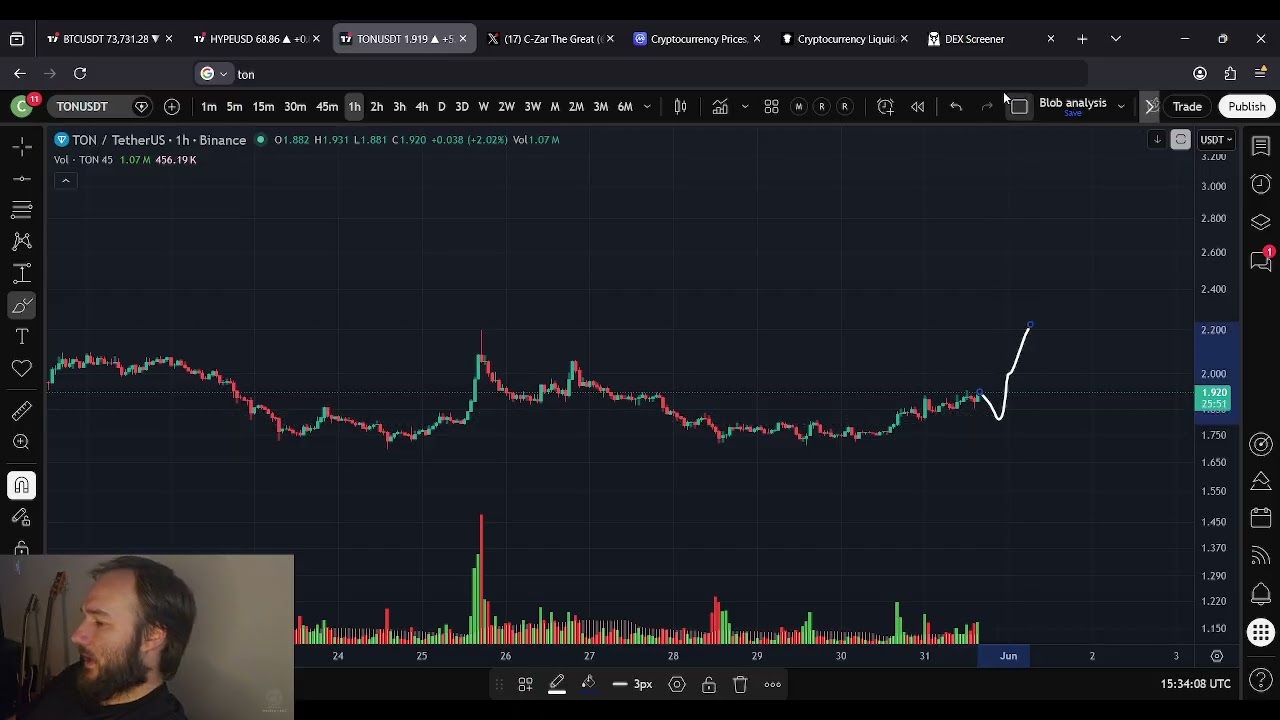
Task: Select the crosshair cursor tool
Action: coord(22,147)
